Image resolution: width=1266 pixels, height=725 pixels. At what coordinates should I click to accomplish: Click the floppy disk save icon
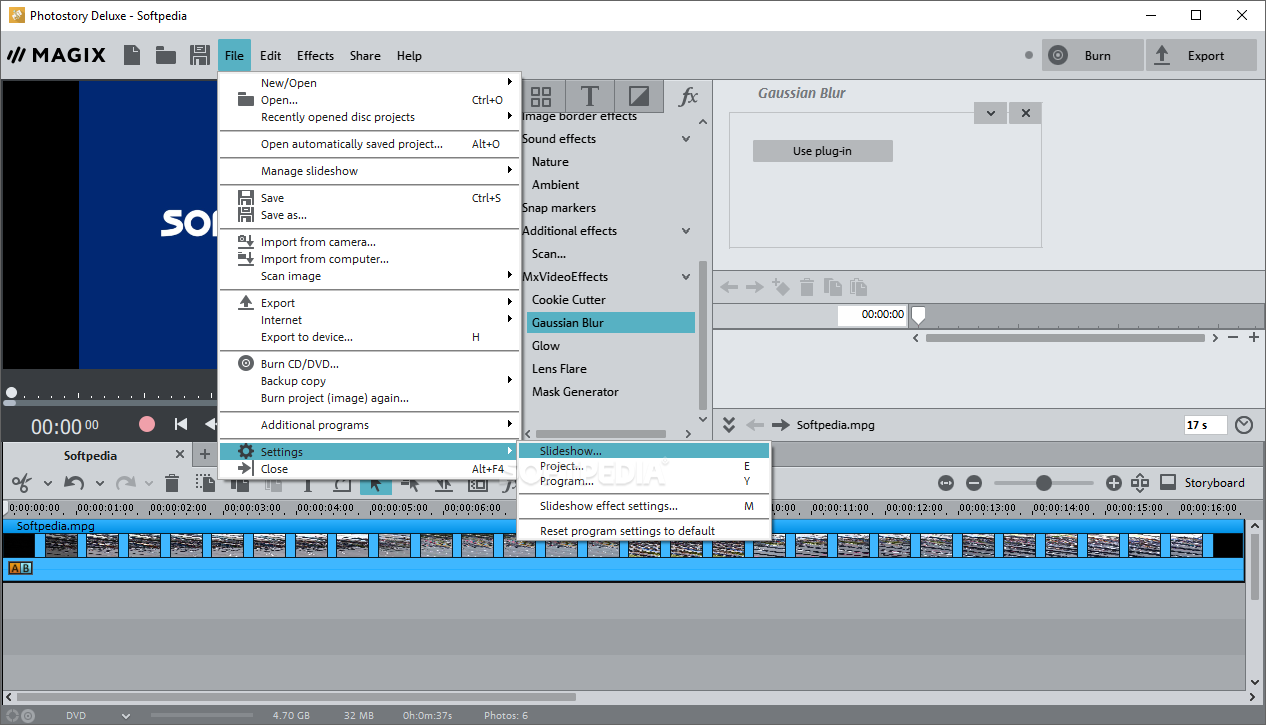point(200,55)
